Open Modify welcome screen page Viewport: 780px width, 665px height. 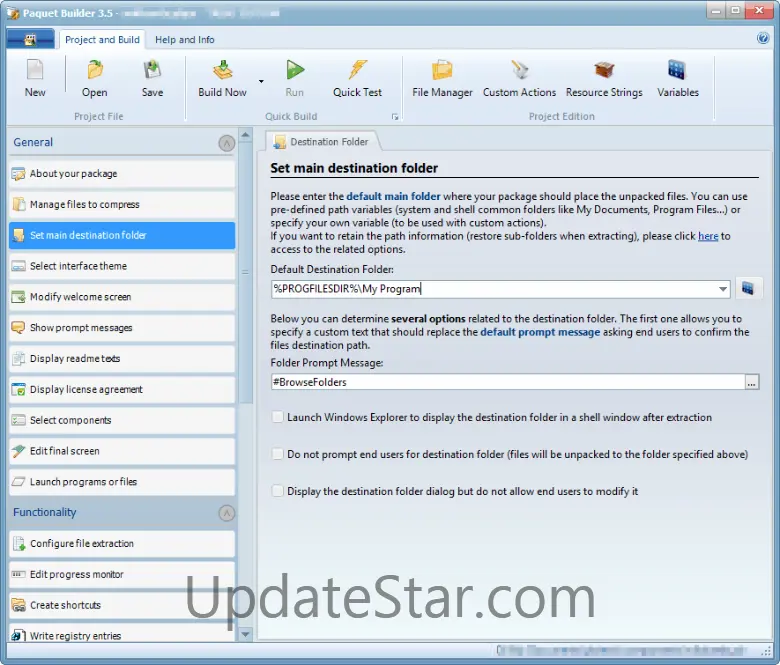[x=122, y=297]
